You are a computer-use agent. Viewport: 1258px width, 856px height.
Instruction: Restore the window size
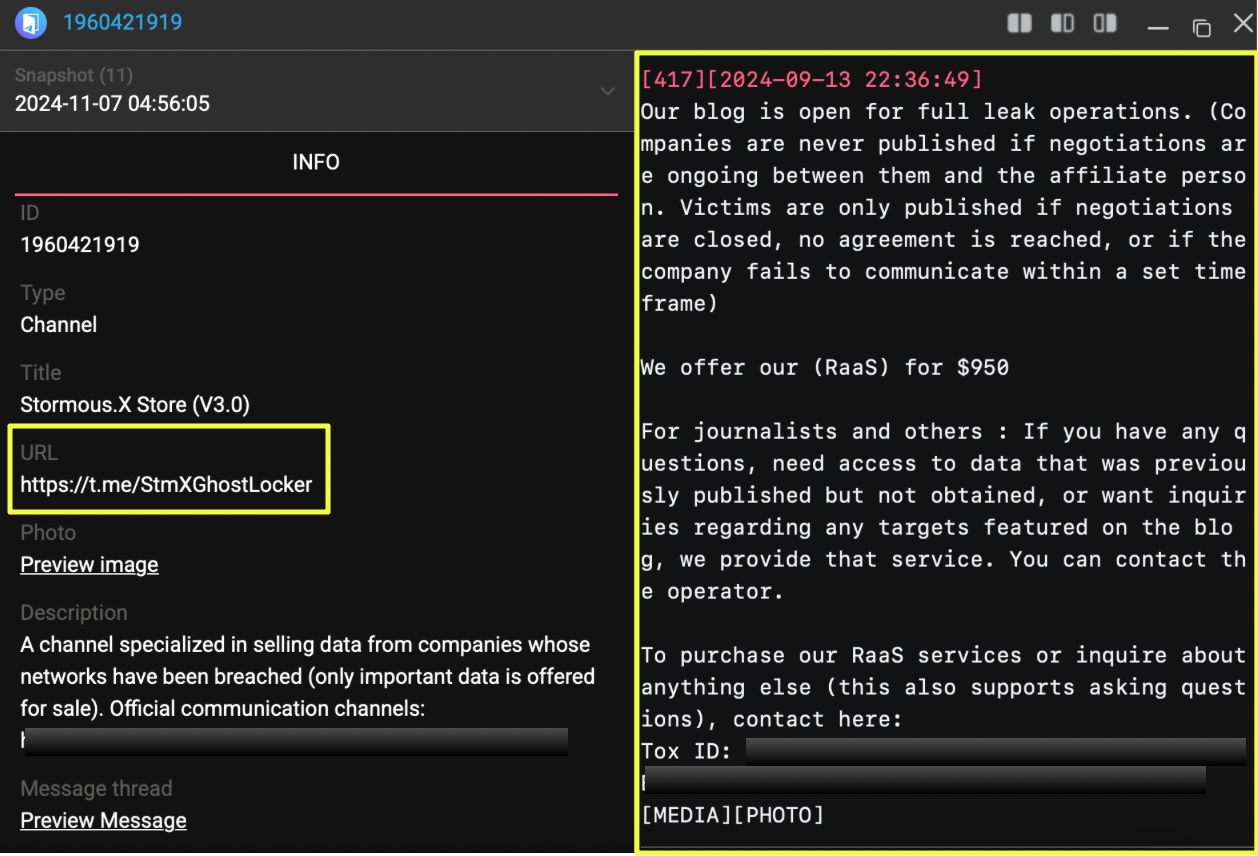1201,26
